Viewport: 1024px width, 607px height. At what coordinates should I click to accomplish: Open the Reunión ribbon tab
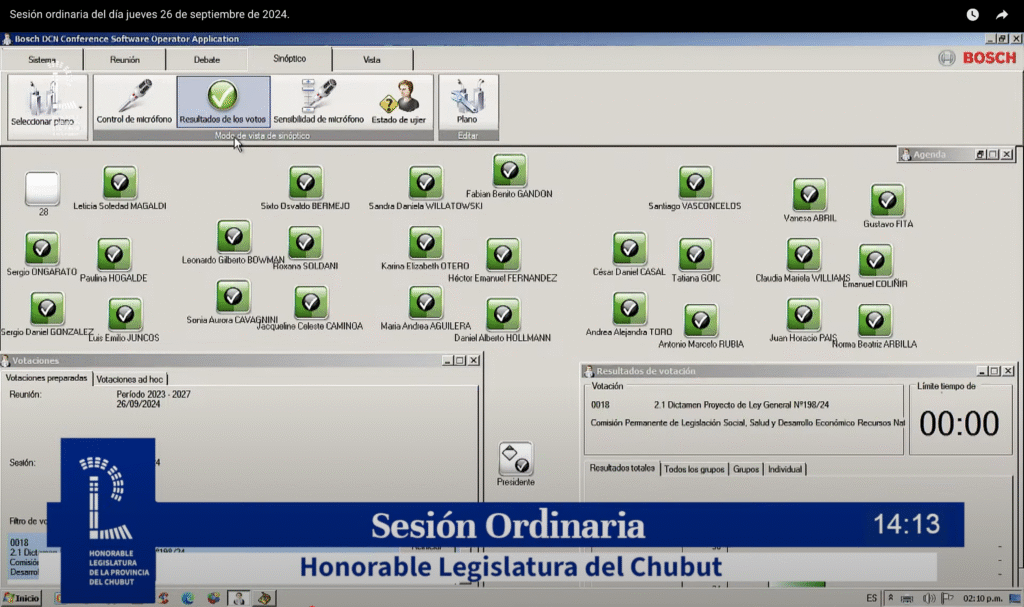click(125, 60)
